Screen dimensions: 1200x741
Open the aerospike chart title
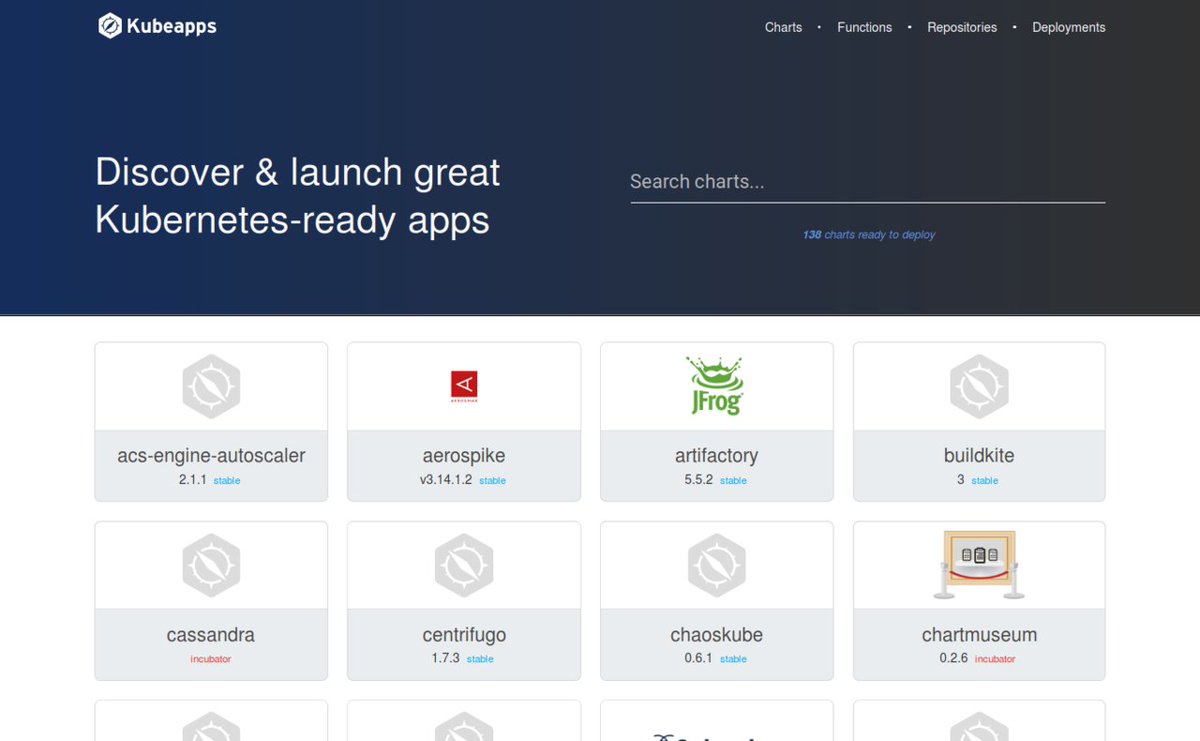pyautogui.click(x=464, y=456)
